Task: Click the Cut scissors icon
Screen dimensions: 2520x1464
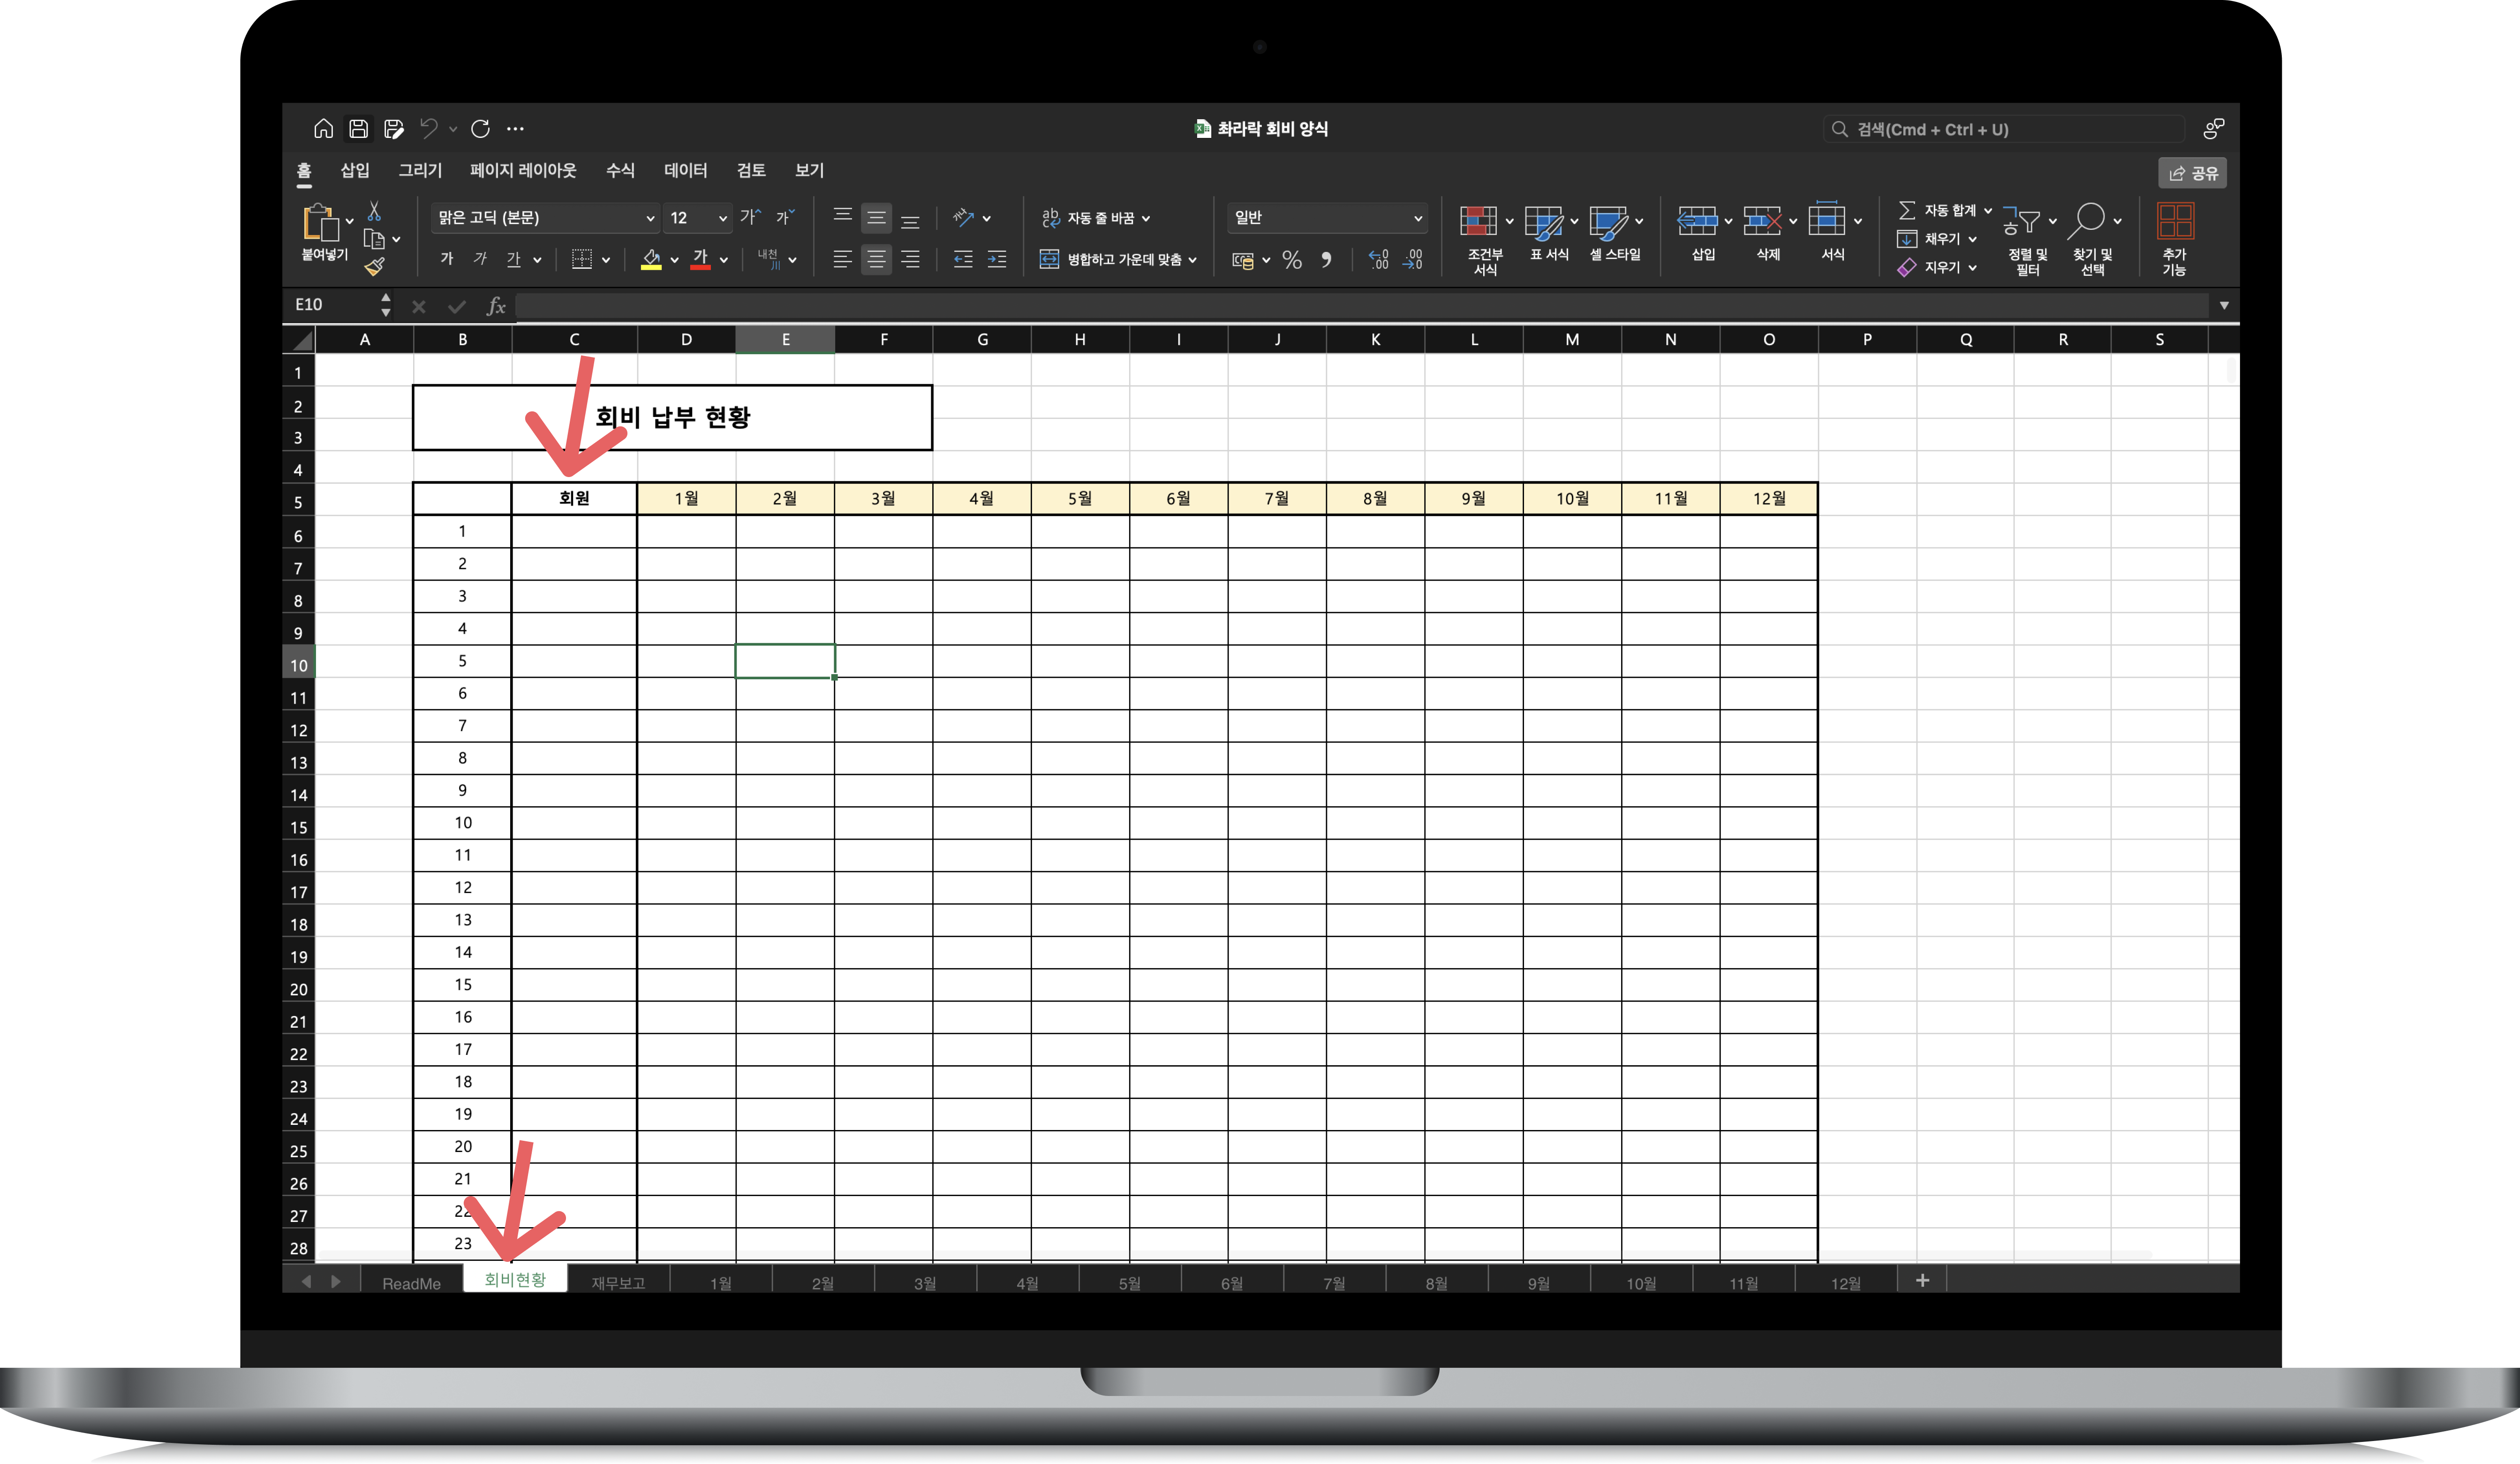Action: pyautogui.click(x=374, y=211)
